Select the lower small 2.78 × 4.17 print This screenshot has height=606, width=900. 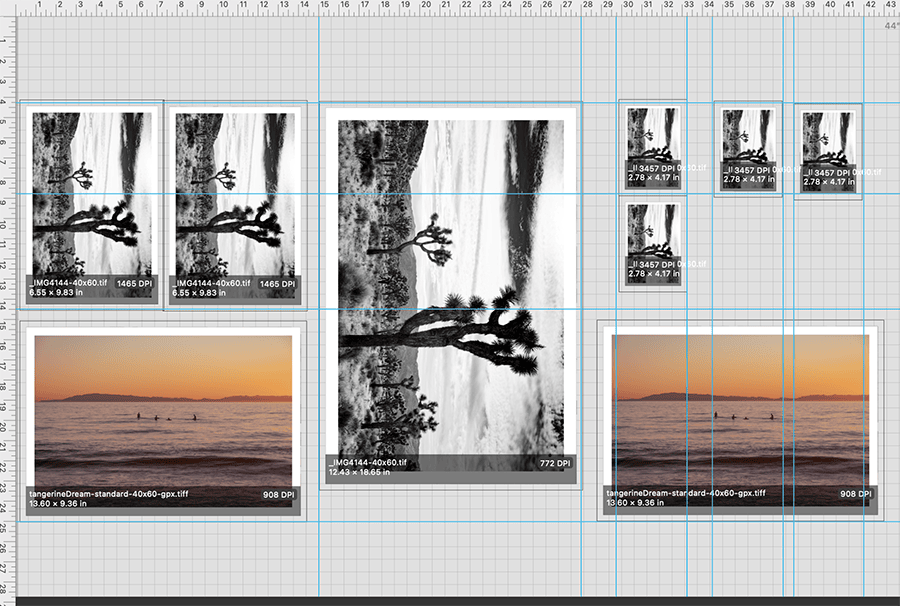coord(653,244)
